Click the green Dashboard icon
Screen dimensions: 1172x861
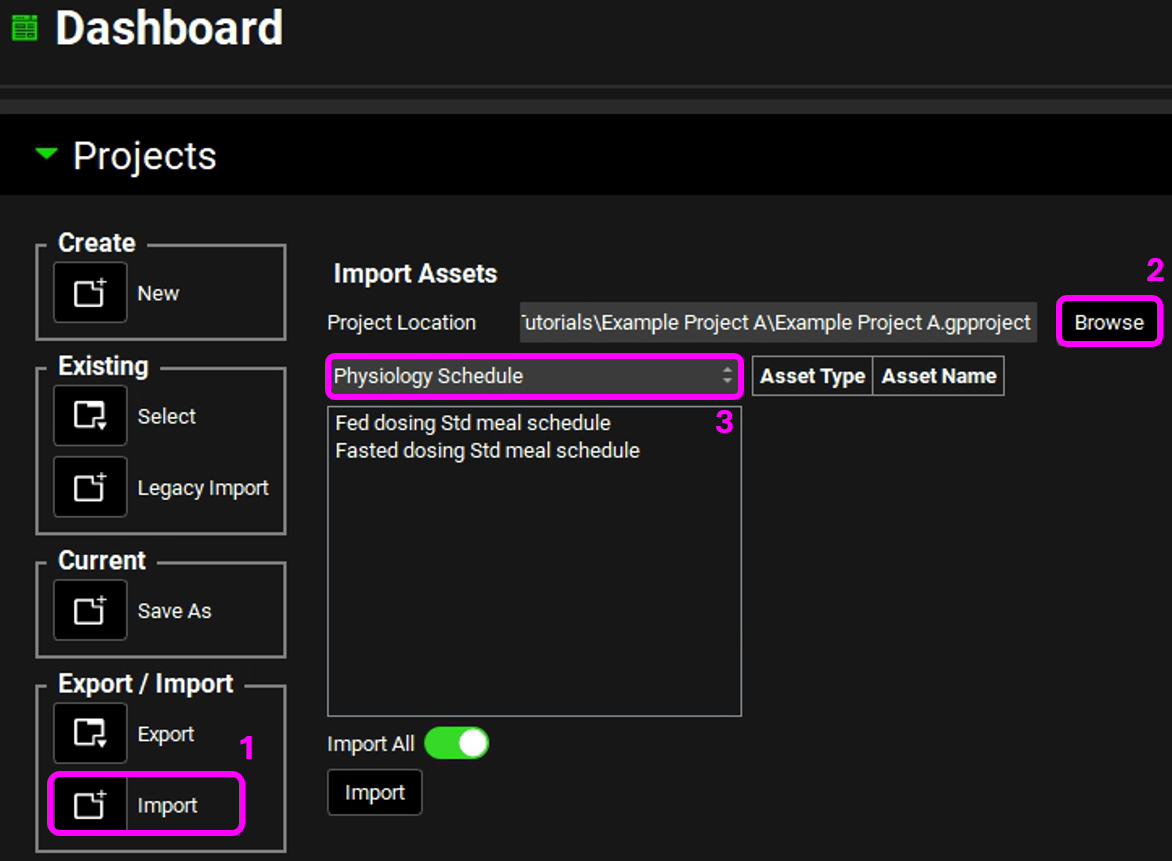(23, 28)
